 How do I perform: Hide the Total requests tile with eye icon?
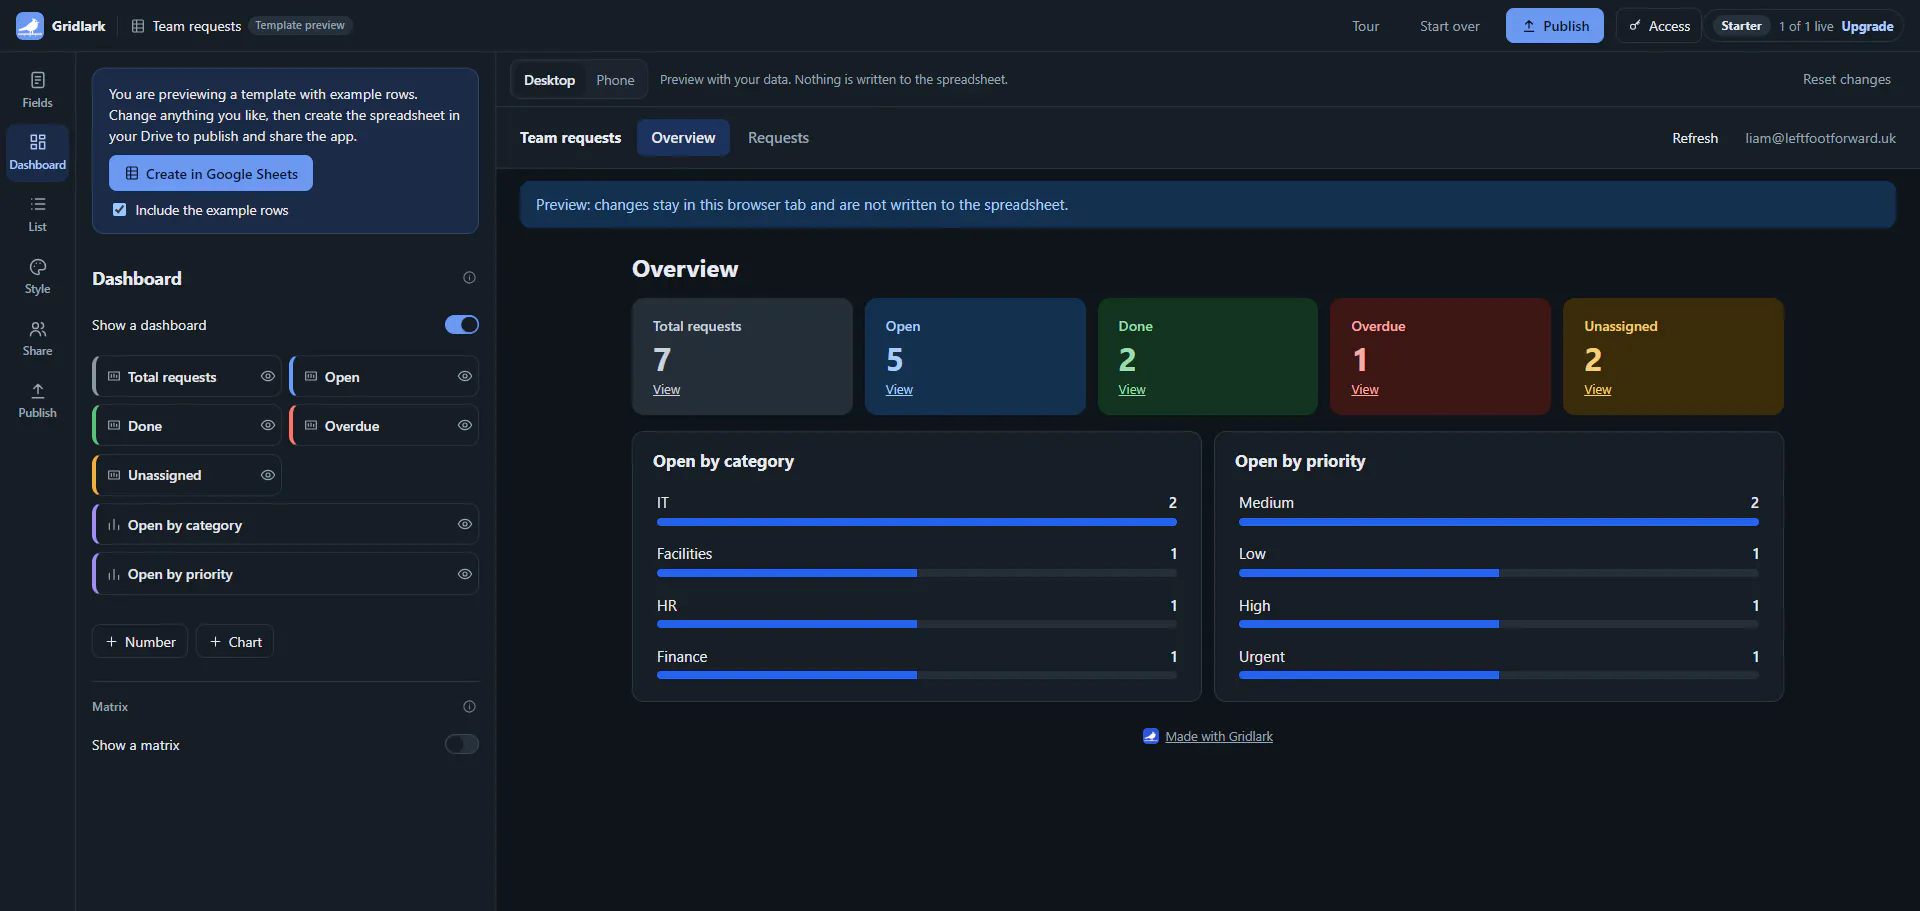point(268,377)
